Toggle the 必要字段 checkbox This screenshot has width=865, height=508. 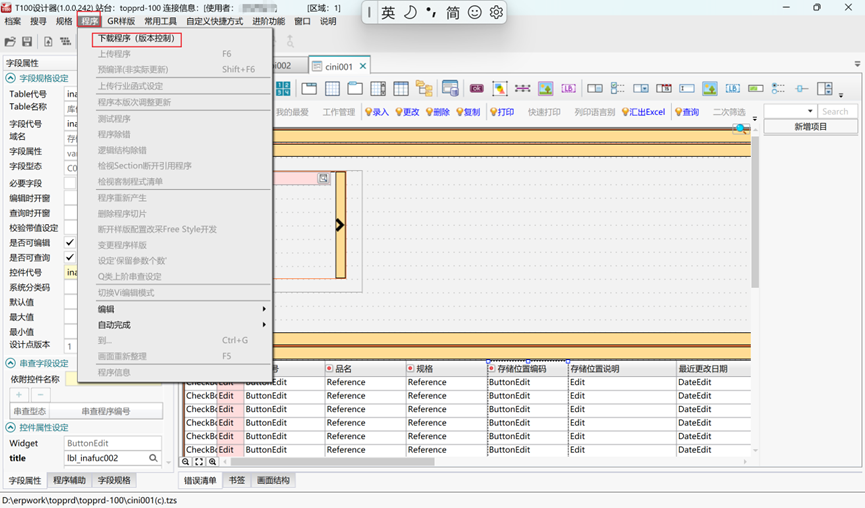pyautogui.click(x=70, y=183)
